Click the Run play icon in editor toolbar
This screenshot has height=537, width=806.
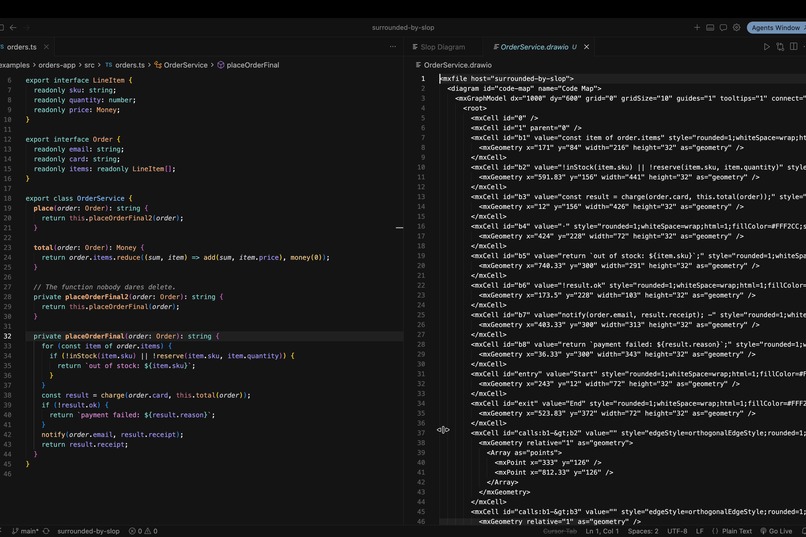[x=766, y=47]
